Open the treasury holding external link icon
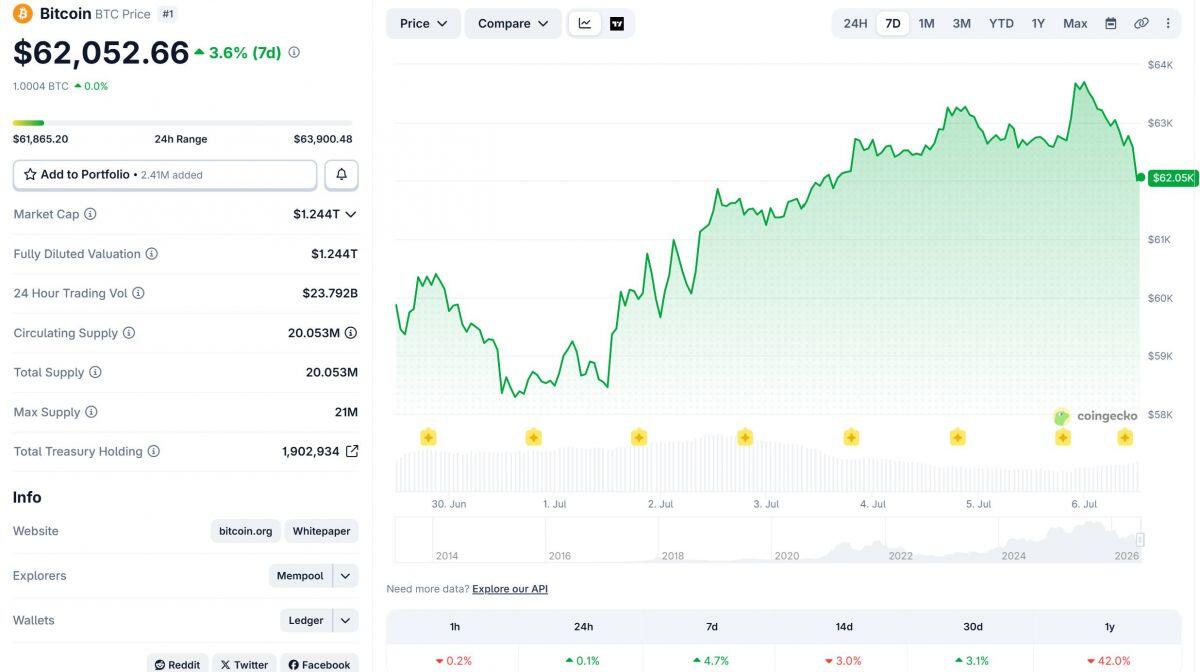Screen dimensions: 1200x672 (x=352, y=451)
